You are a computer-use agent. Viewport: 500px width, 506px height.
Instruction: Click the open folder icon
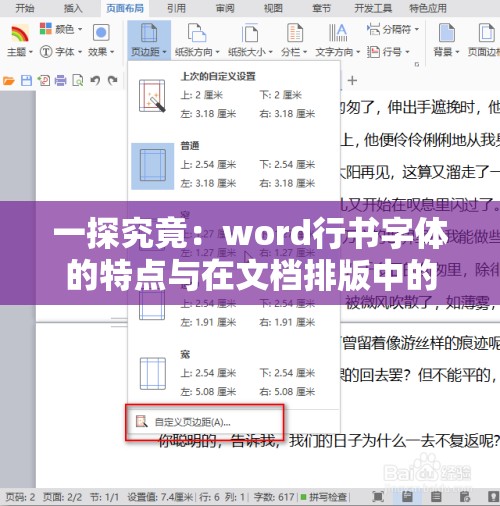pos(9,81)
